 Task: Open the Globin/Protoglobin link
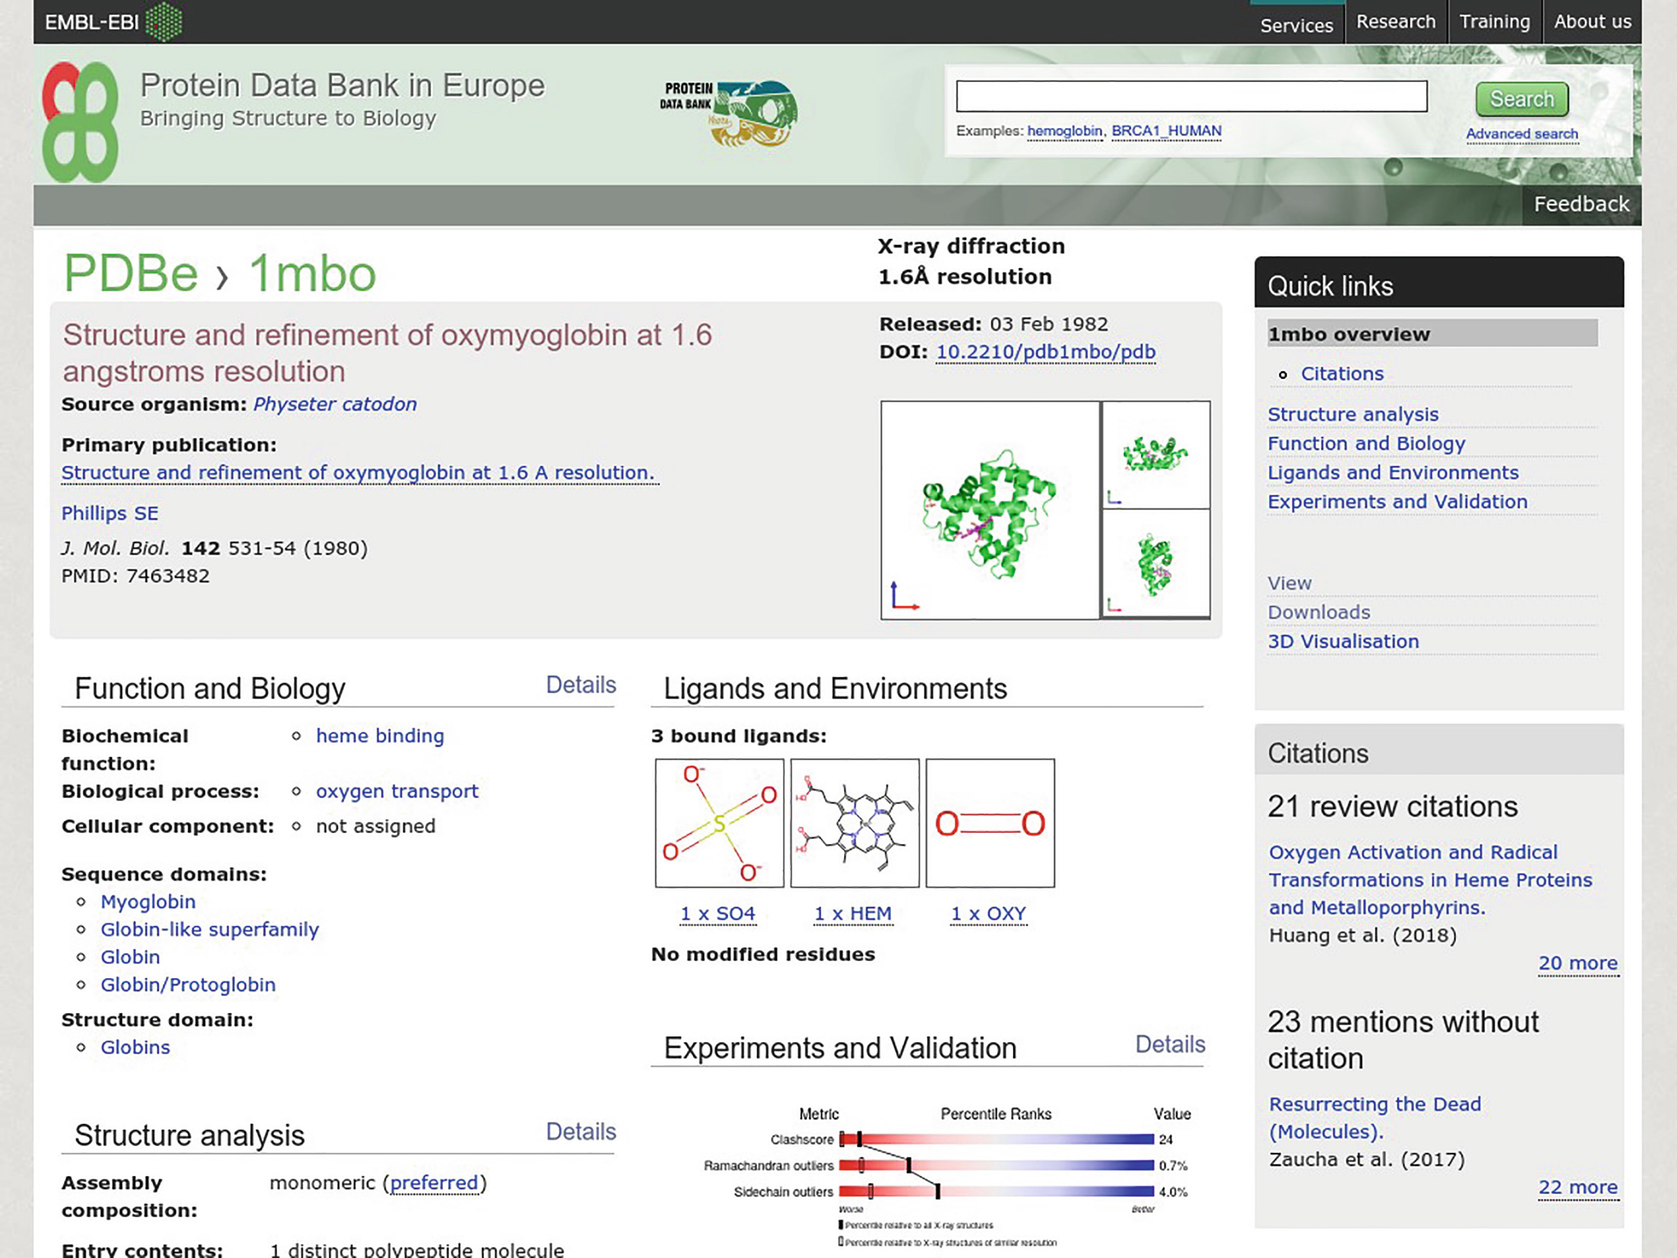pyautogui.click(x=188, y=985)
